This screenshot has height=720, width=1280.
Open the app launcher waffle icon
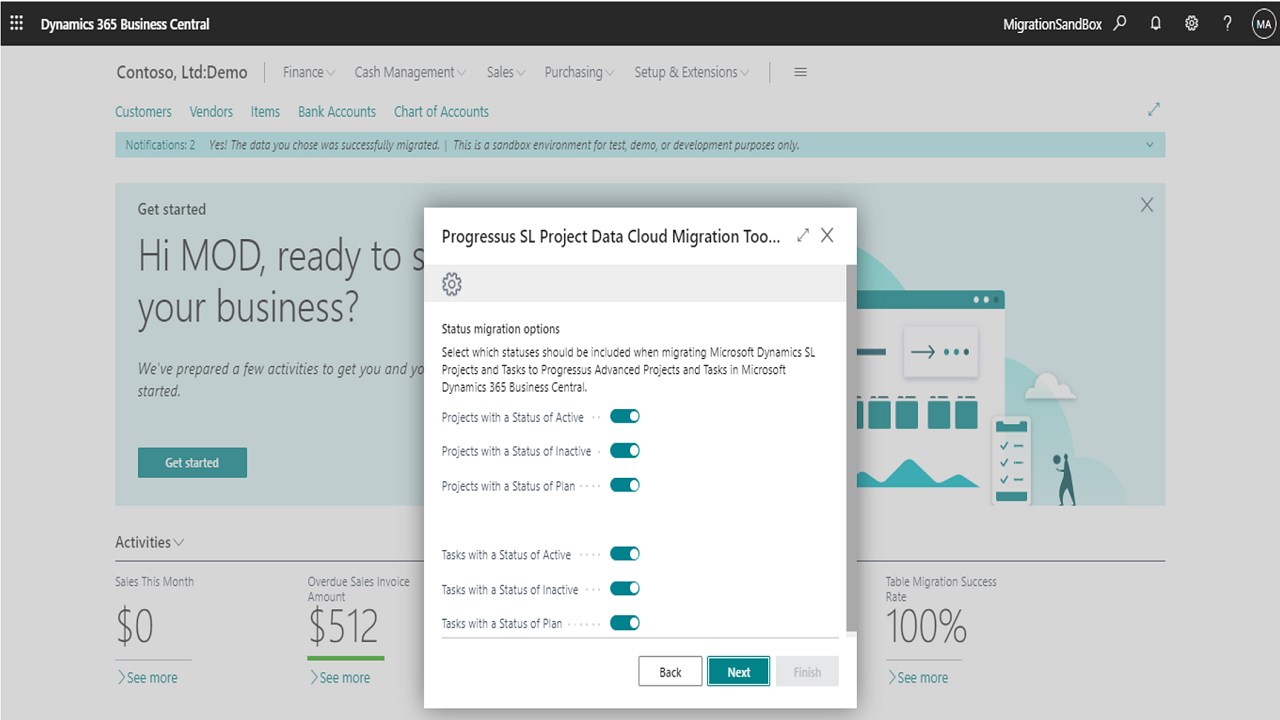[x=16, y=23]
